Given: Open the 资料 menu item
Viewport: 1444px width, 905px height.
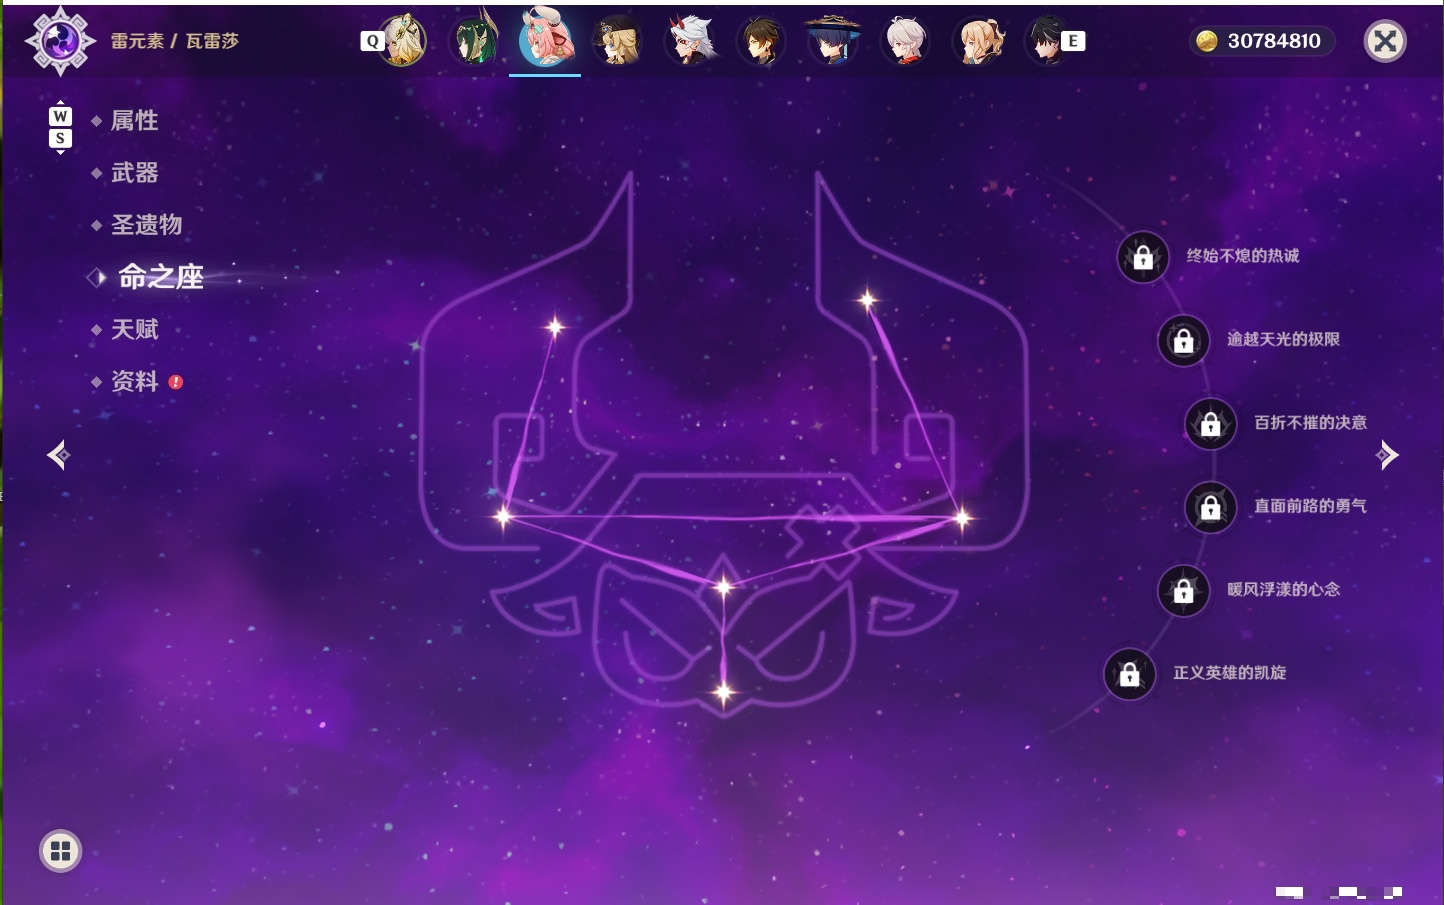Looking at the screenshot, I should (135, 381).
